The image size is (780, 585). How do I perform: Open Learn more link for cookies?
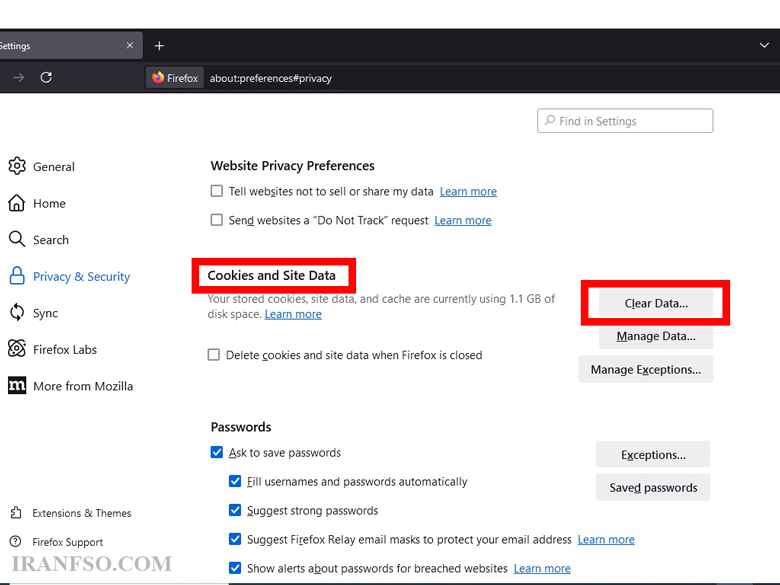pyautogui.click(x=293, y=314)
